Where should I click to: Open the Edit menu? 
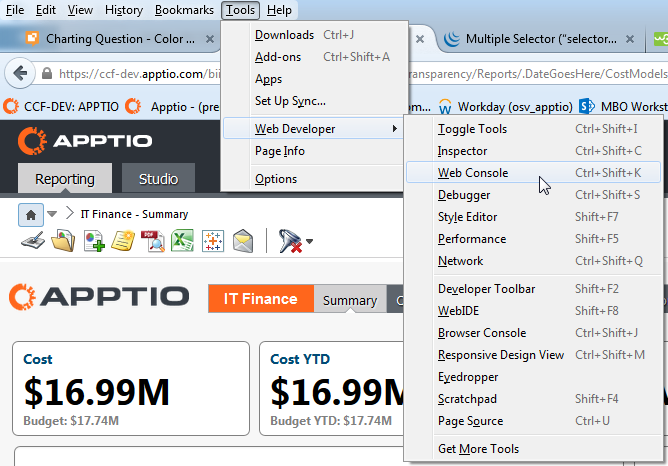(x=46, y=10)
